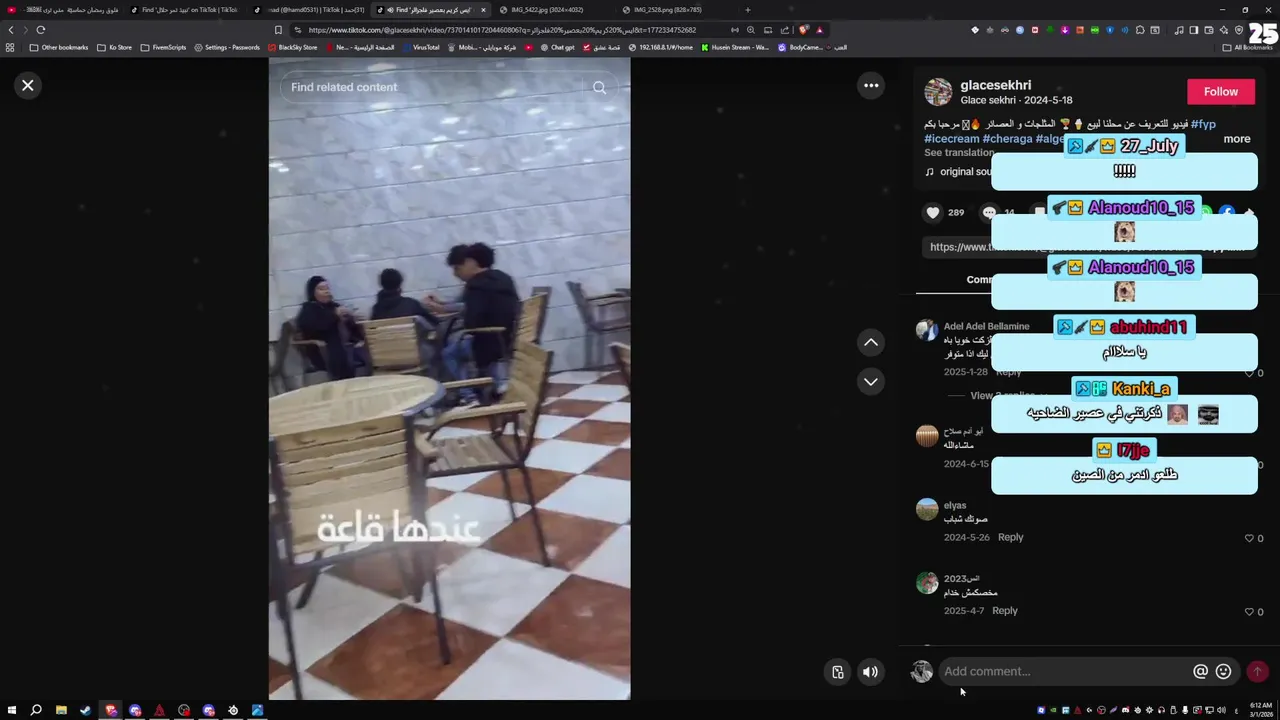The width and height of the screenshot is (1280, 720).
Task: Expand the caption with more
Action: pyautogui.click(x=1237, y=139)
